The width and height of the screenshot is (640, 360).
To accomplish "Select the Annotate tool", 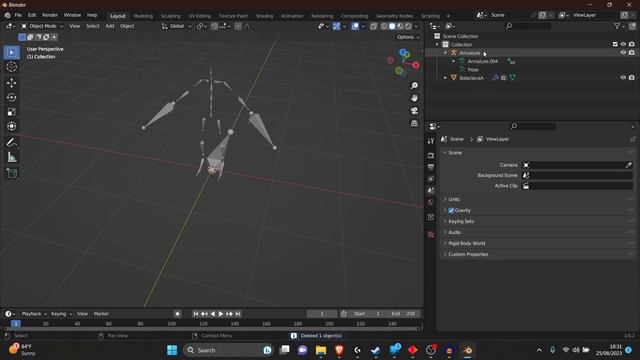I will tap(11, 142).
